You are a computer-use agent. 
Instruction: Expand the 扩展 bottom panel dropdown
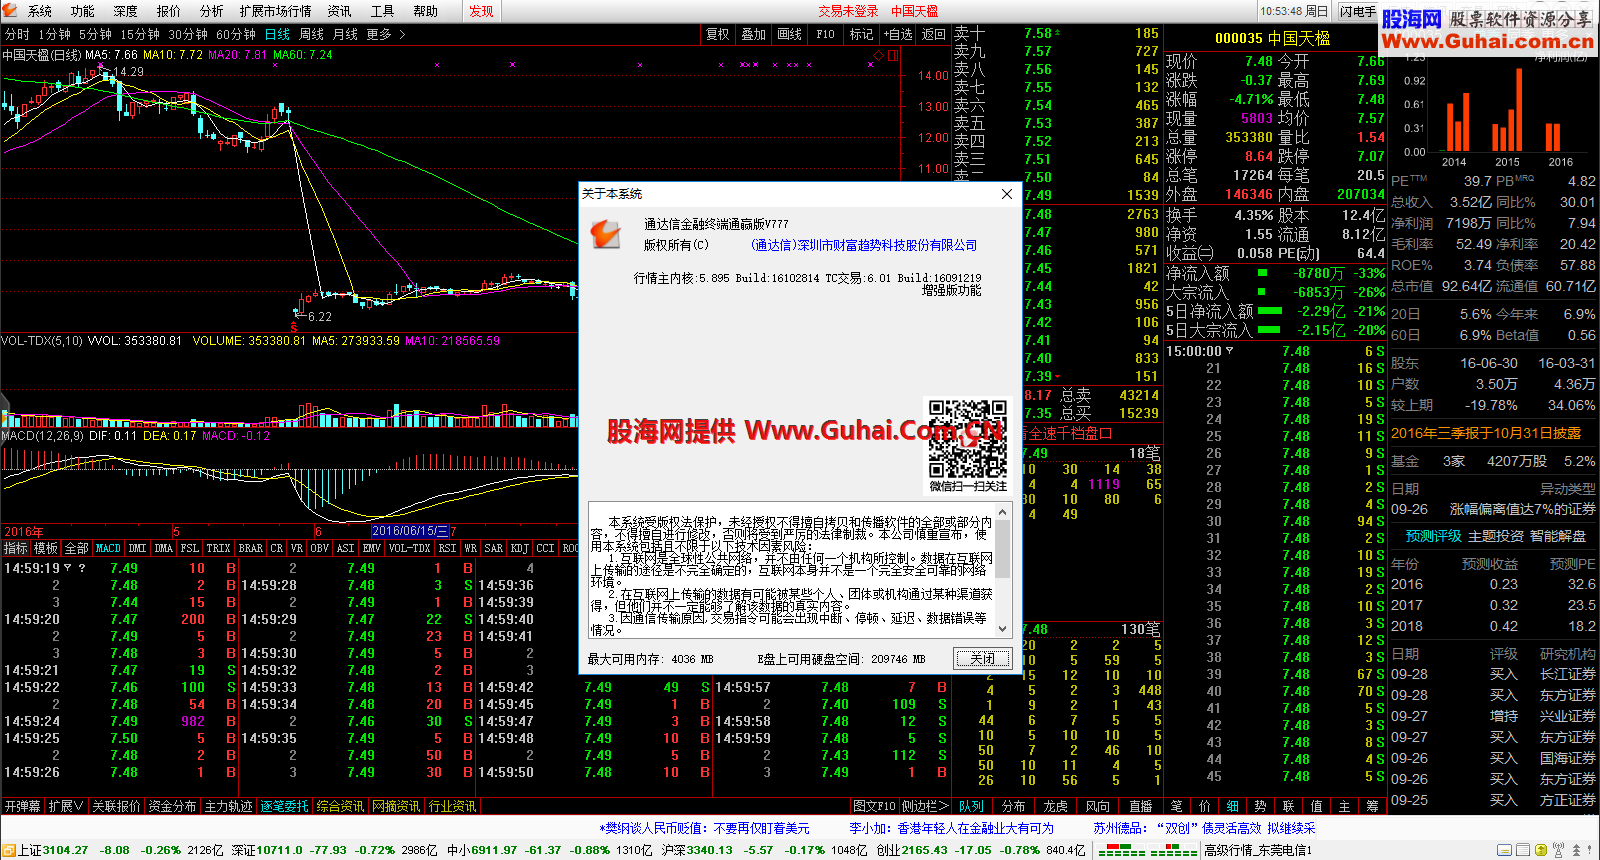[x=66, y=806]
